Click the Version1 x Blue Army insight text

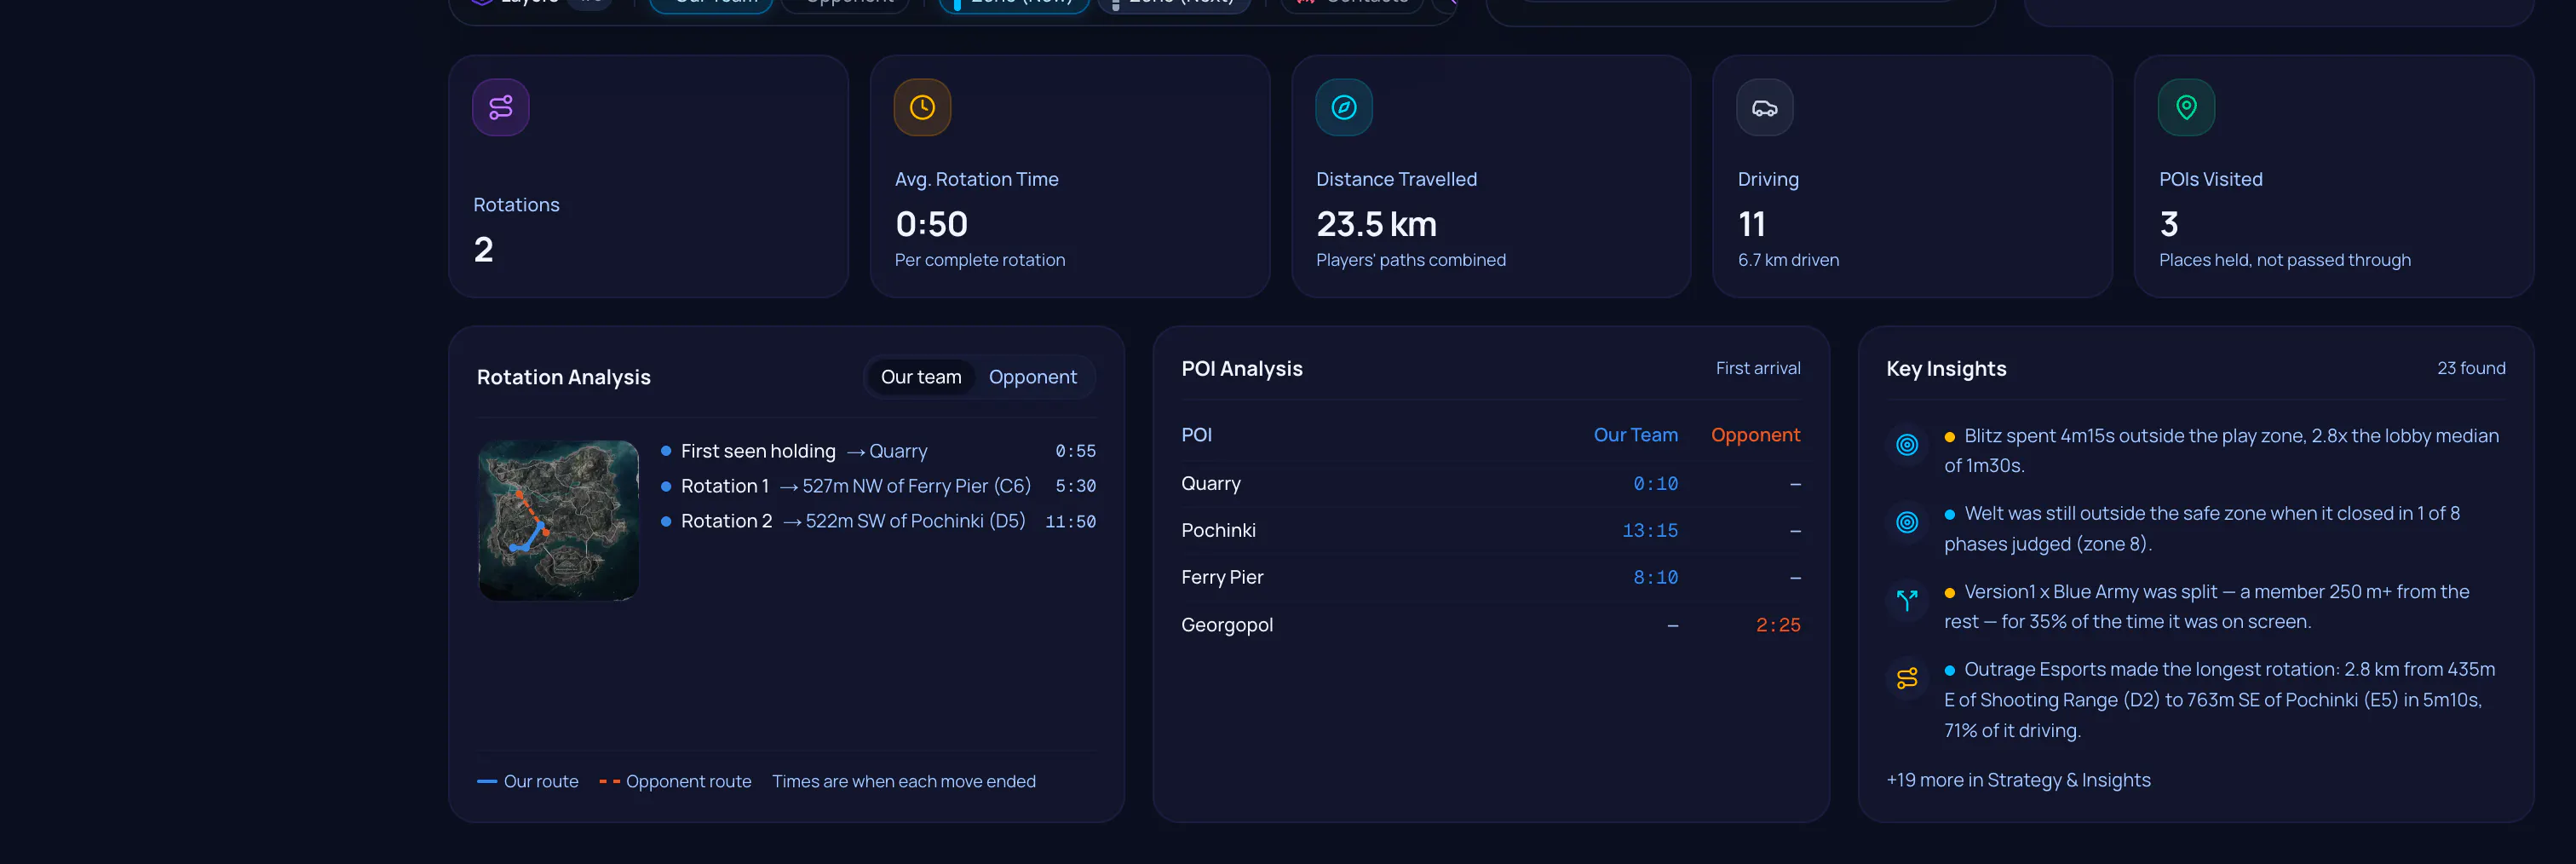2207,606
